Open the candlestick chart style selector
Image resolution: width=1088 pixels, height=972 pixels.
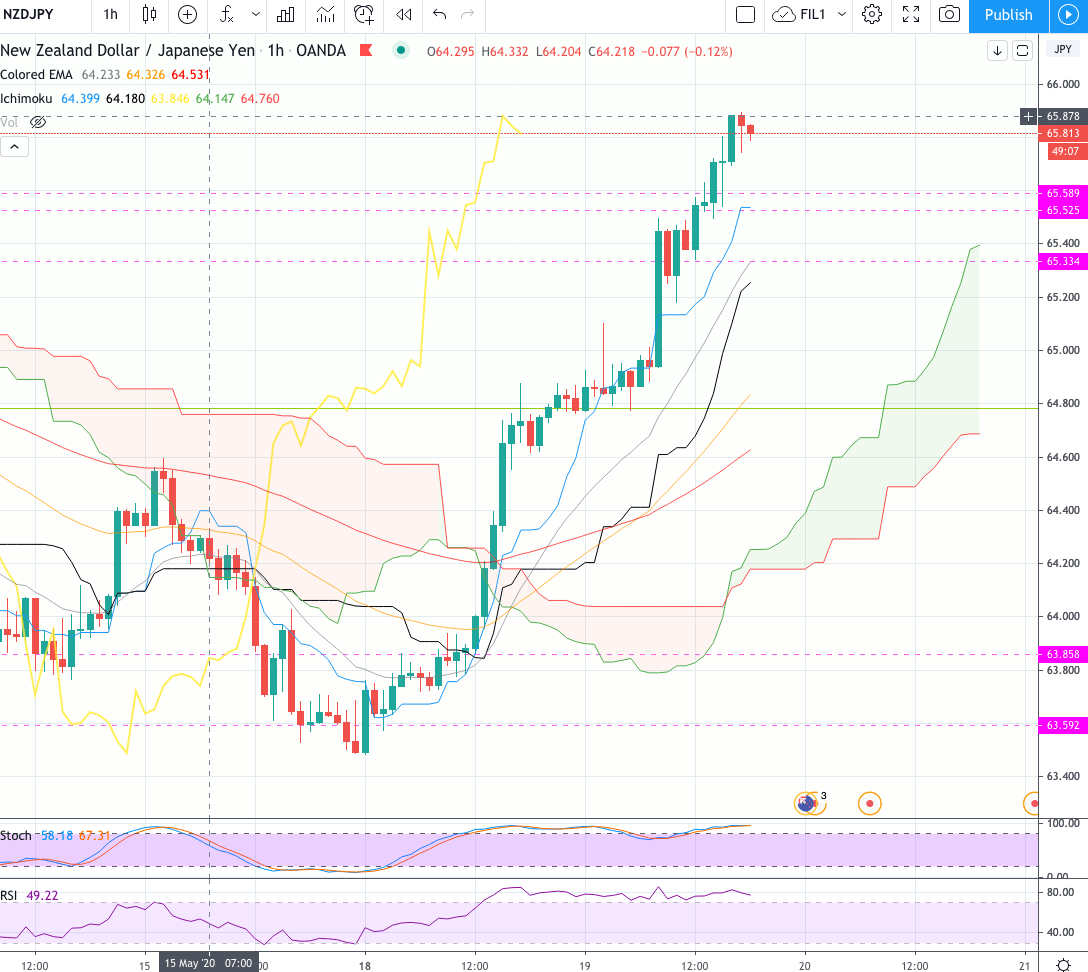pyautogui.click(x=149, y=15)
